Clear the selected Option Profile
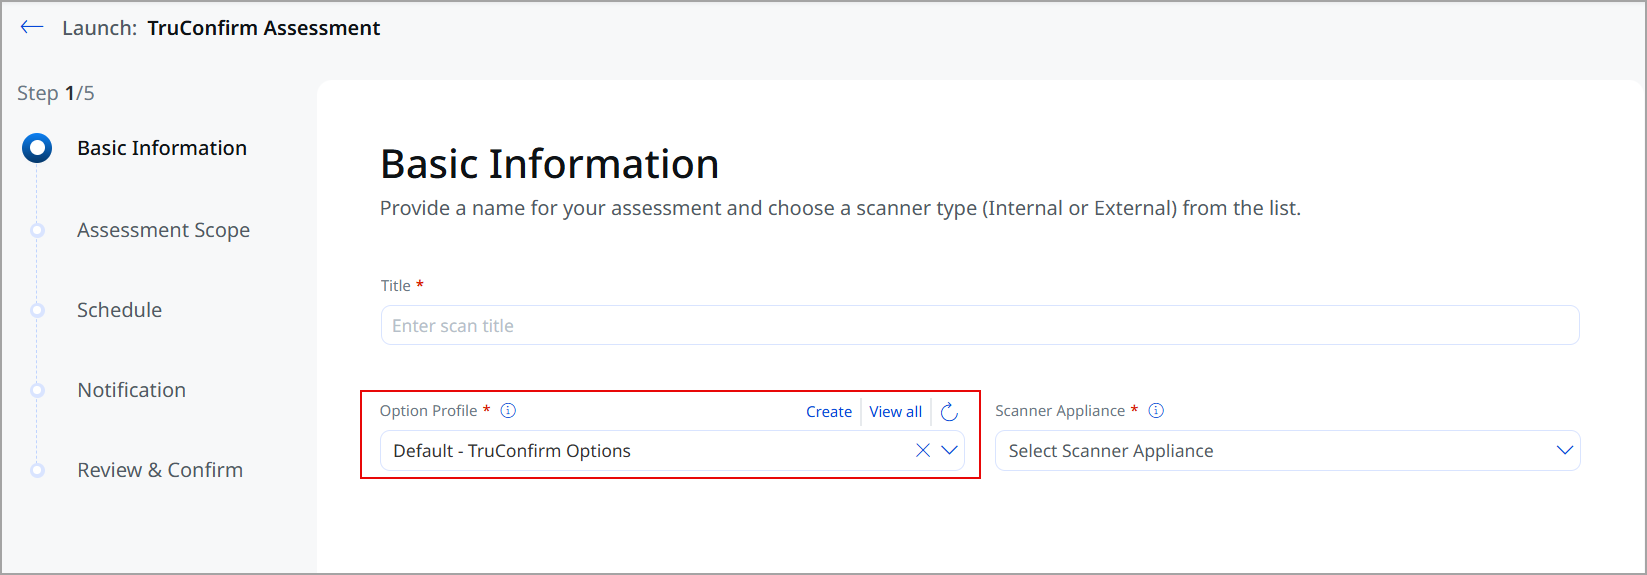Viewport: 1647px width, 575px height. 923,450
